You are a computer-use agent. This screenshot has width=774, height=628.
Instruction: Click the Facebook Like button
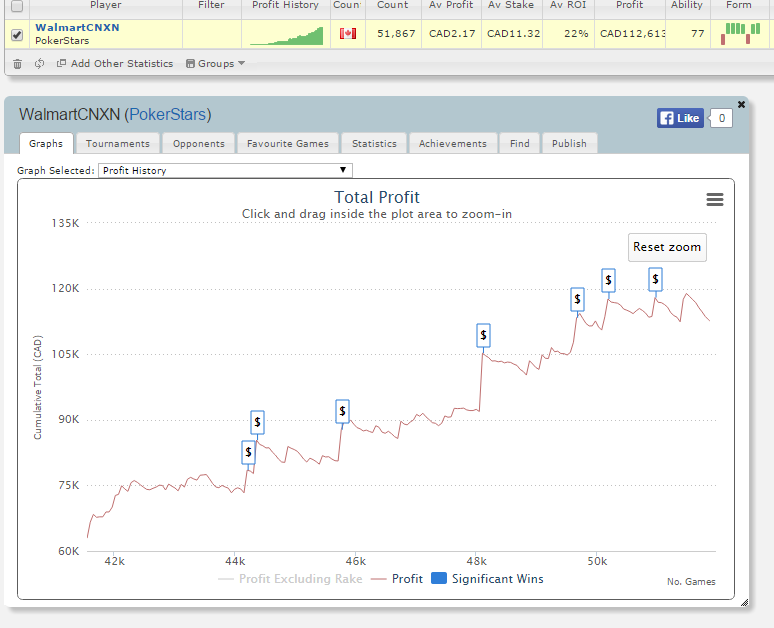pos(680,118)
